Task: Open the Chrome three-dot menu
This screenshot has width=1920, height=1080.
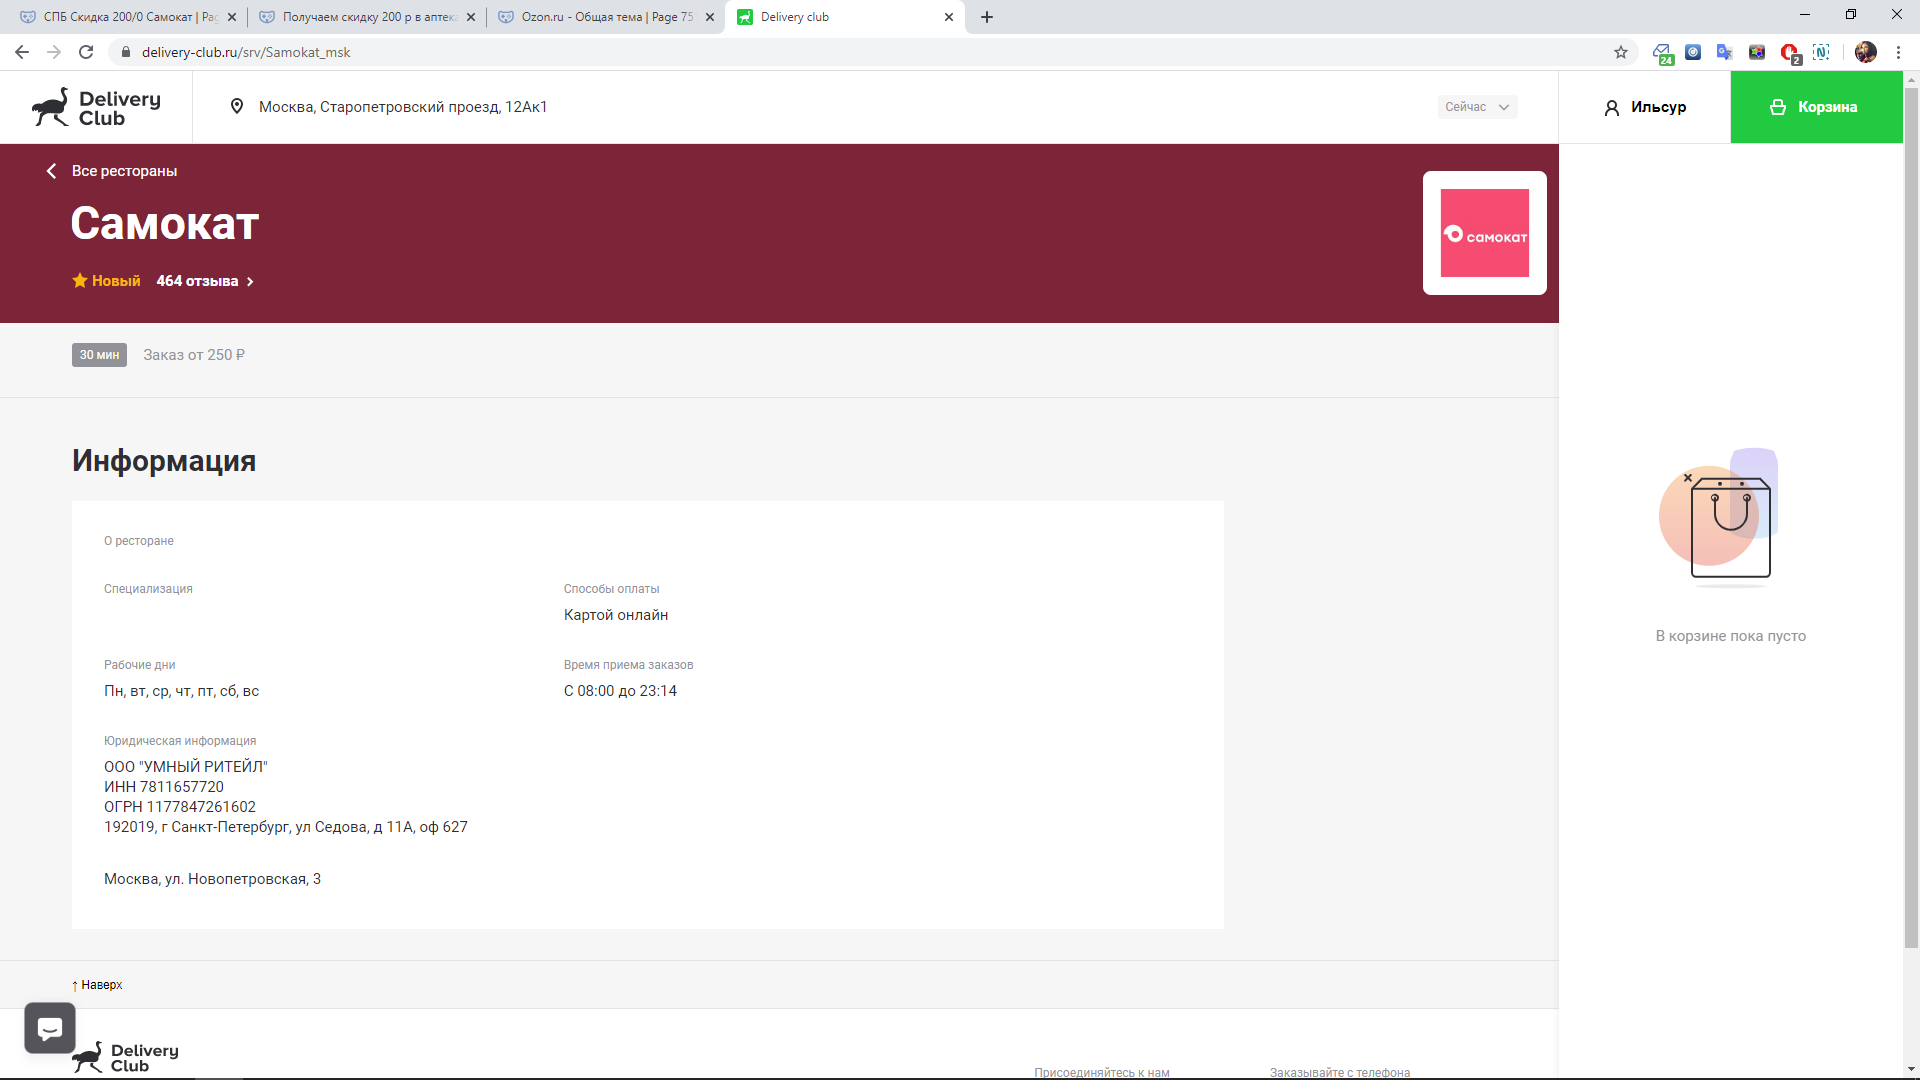Action: [1898, 52]
